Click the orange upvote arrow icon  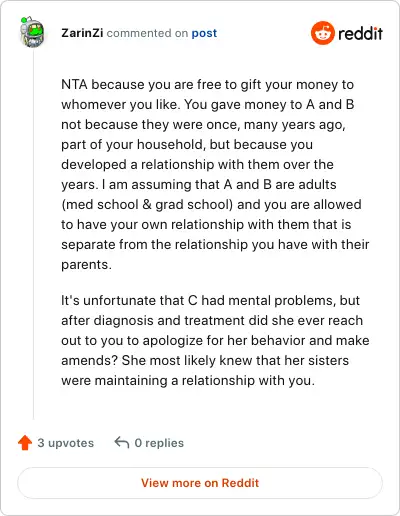click(x=25, y=443)
